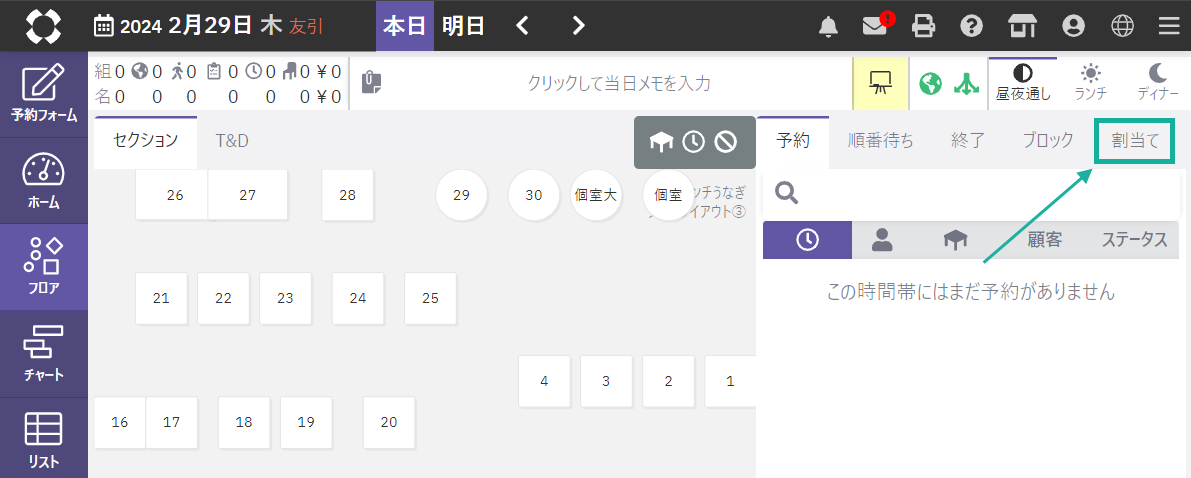Open the language globe icon in header

[x=1122, y=26]
